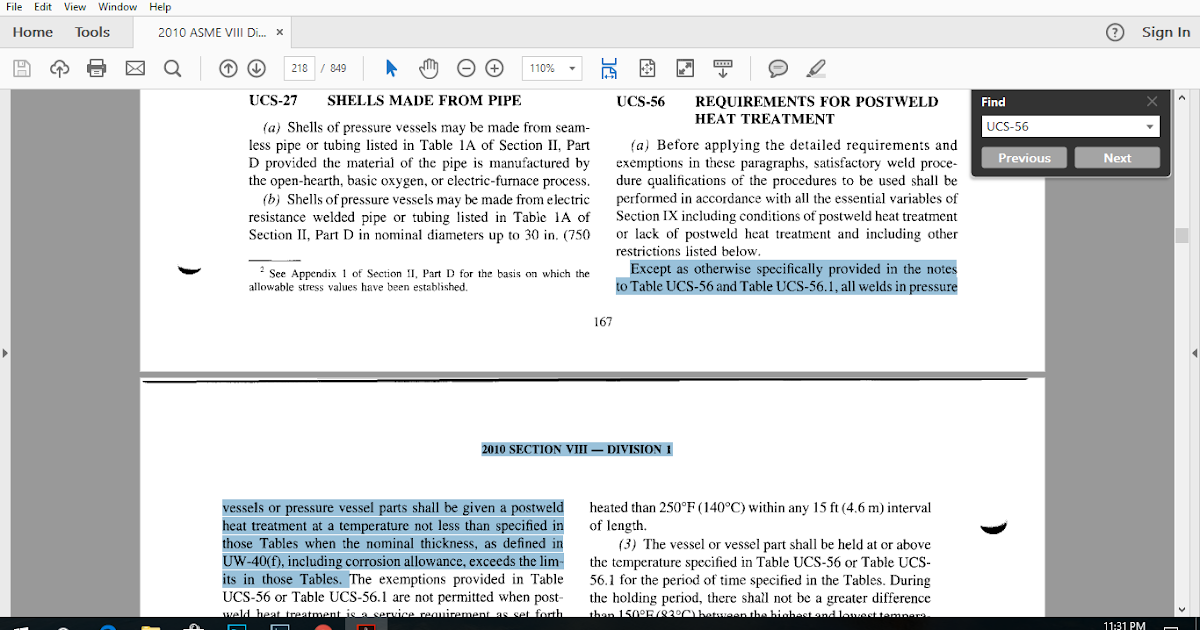Open the File menu
This screenshot has width=1200, height=630.
(x=15, y=7)
